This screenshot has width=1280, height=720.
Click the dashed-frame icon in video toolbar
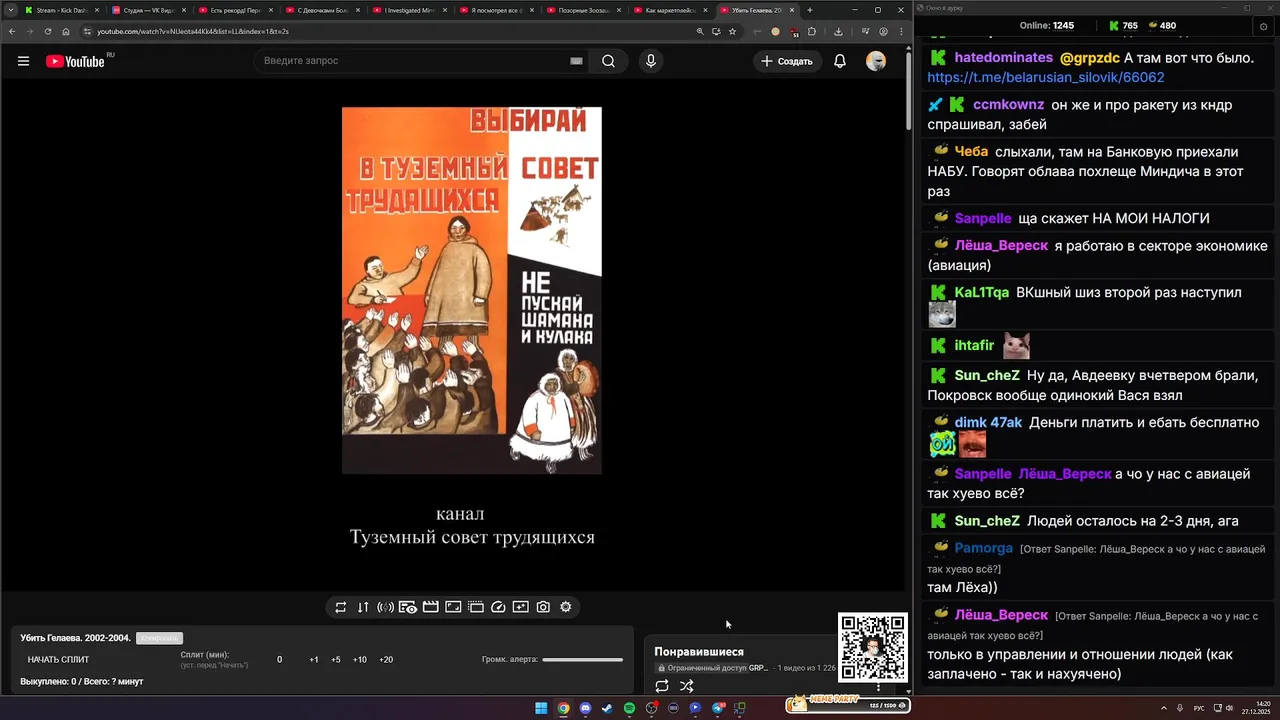[x=476, y=607]
